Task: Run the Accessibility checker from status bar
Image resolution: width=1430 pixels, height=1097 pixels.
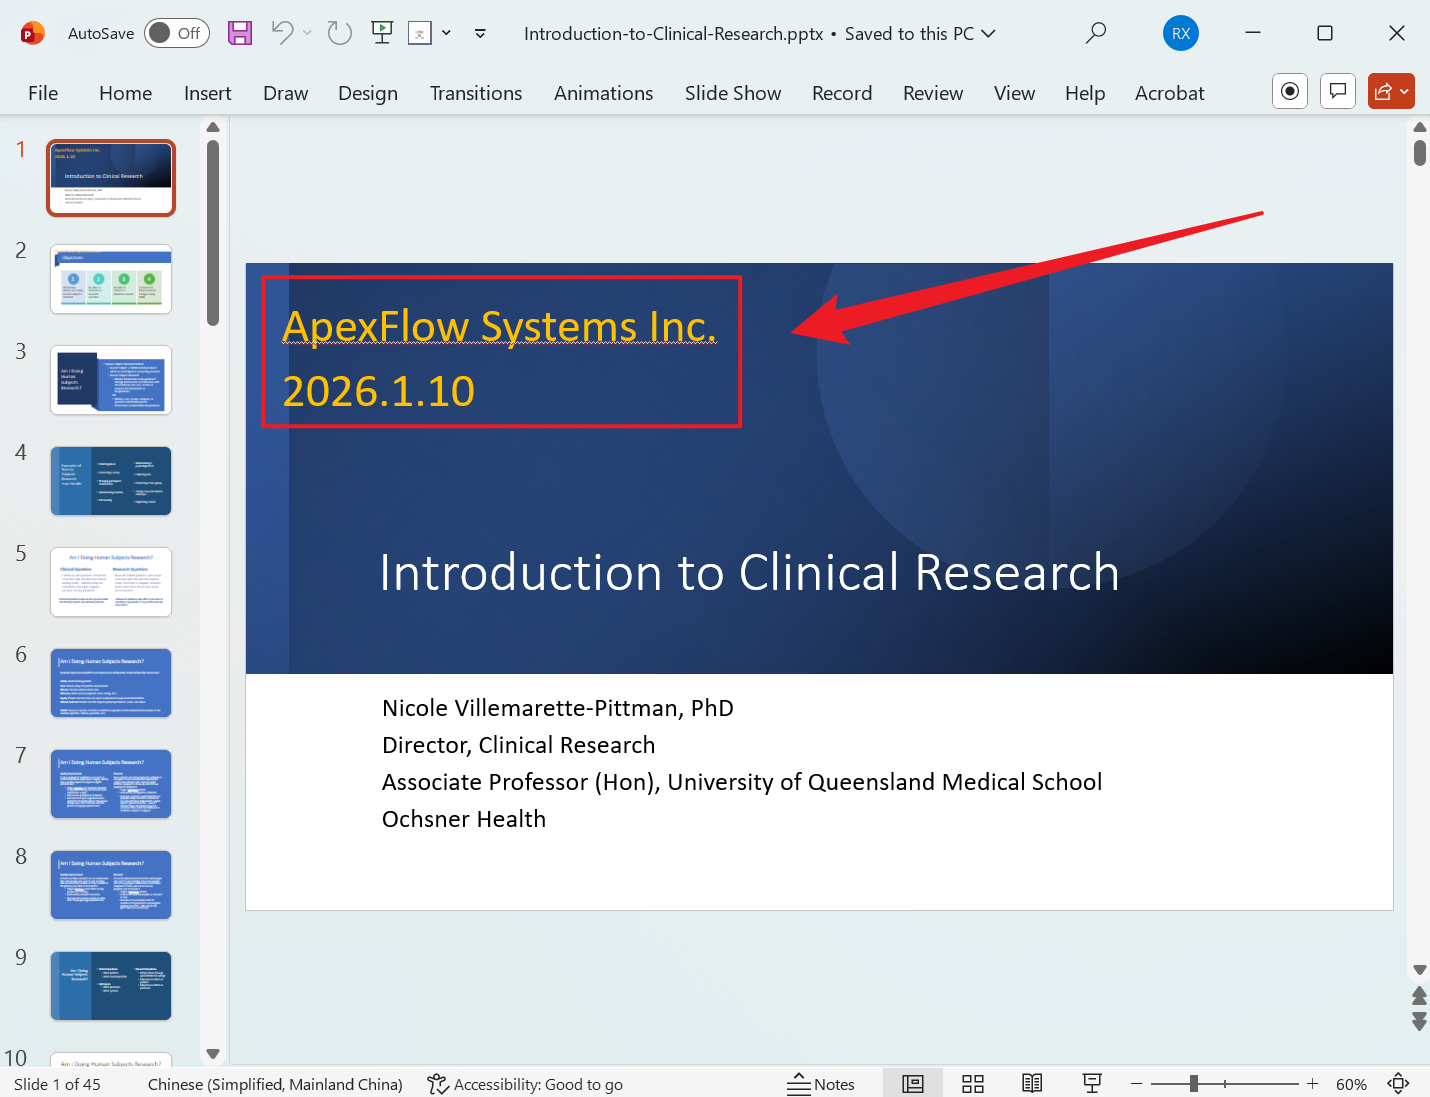Action: coord(524,1084)
